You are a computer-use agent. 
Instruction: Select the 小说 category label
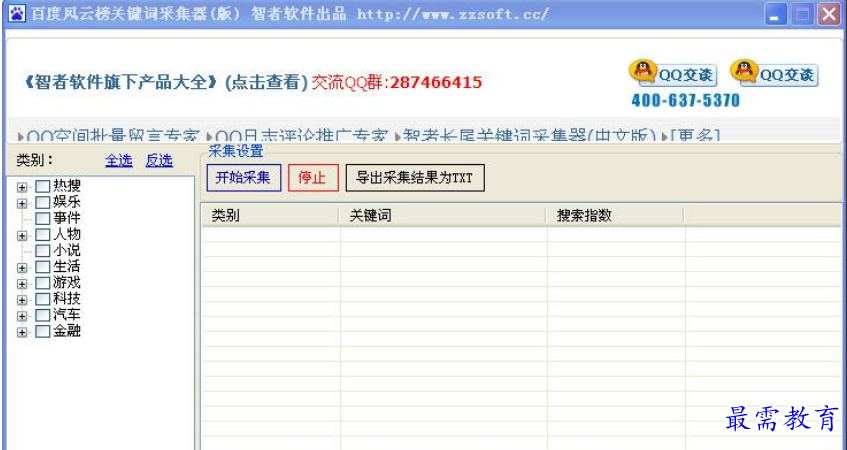(x=67, y=251)
